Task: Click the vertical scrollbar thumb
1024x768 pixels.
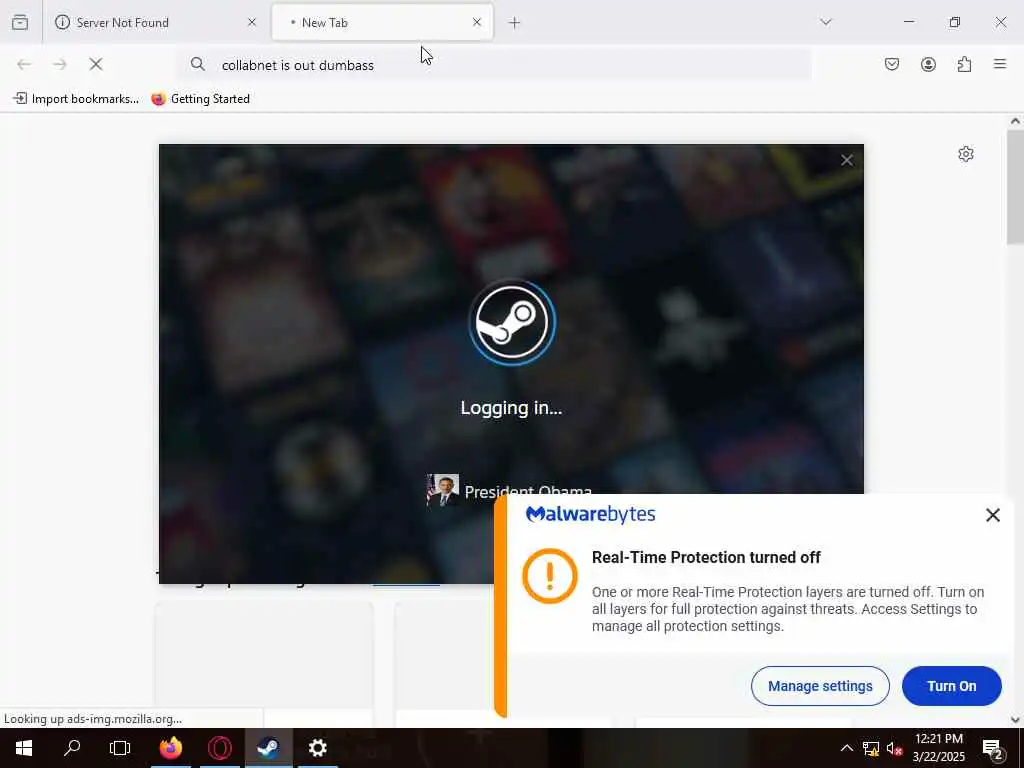Action: pyautogui.click(x=1015, y=187)
